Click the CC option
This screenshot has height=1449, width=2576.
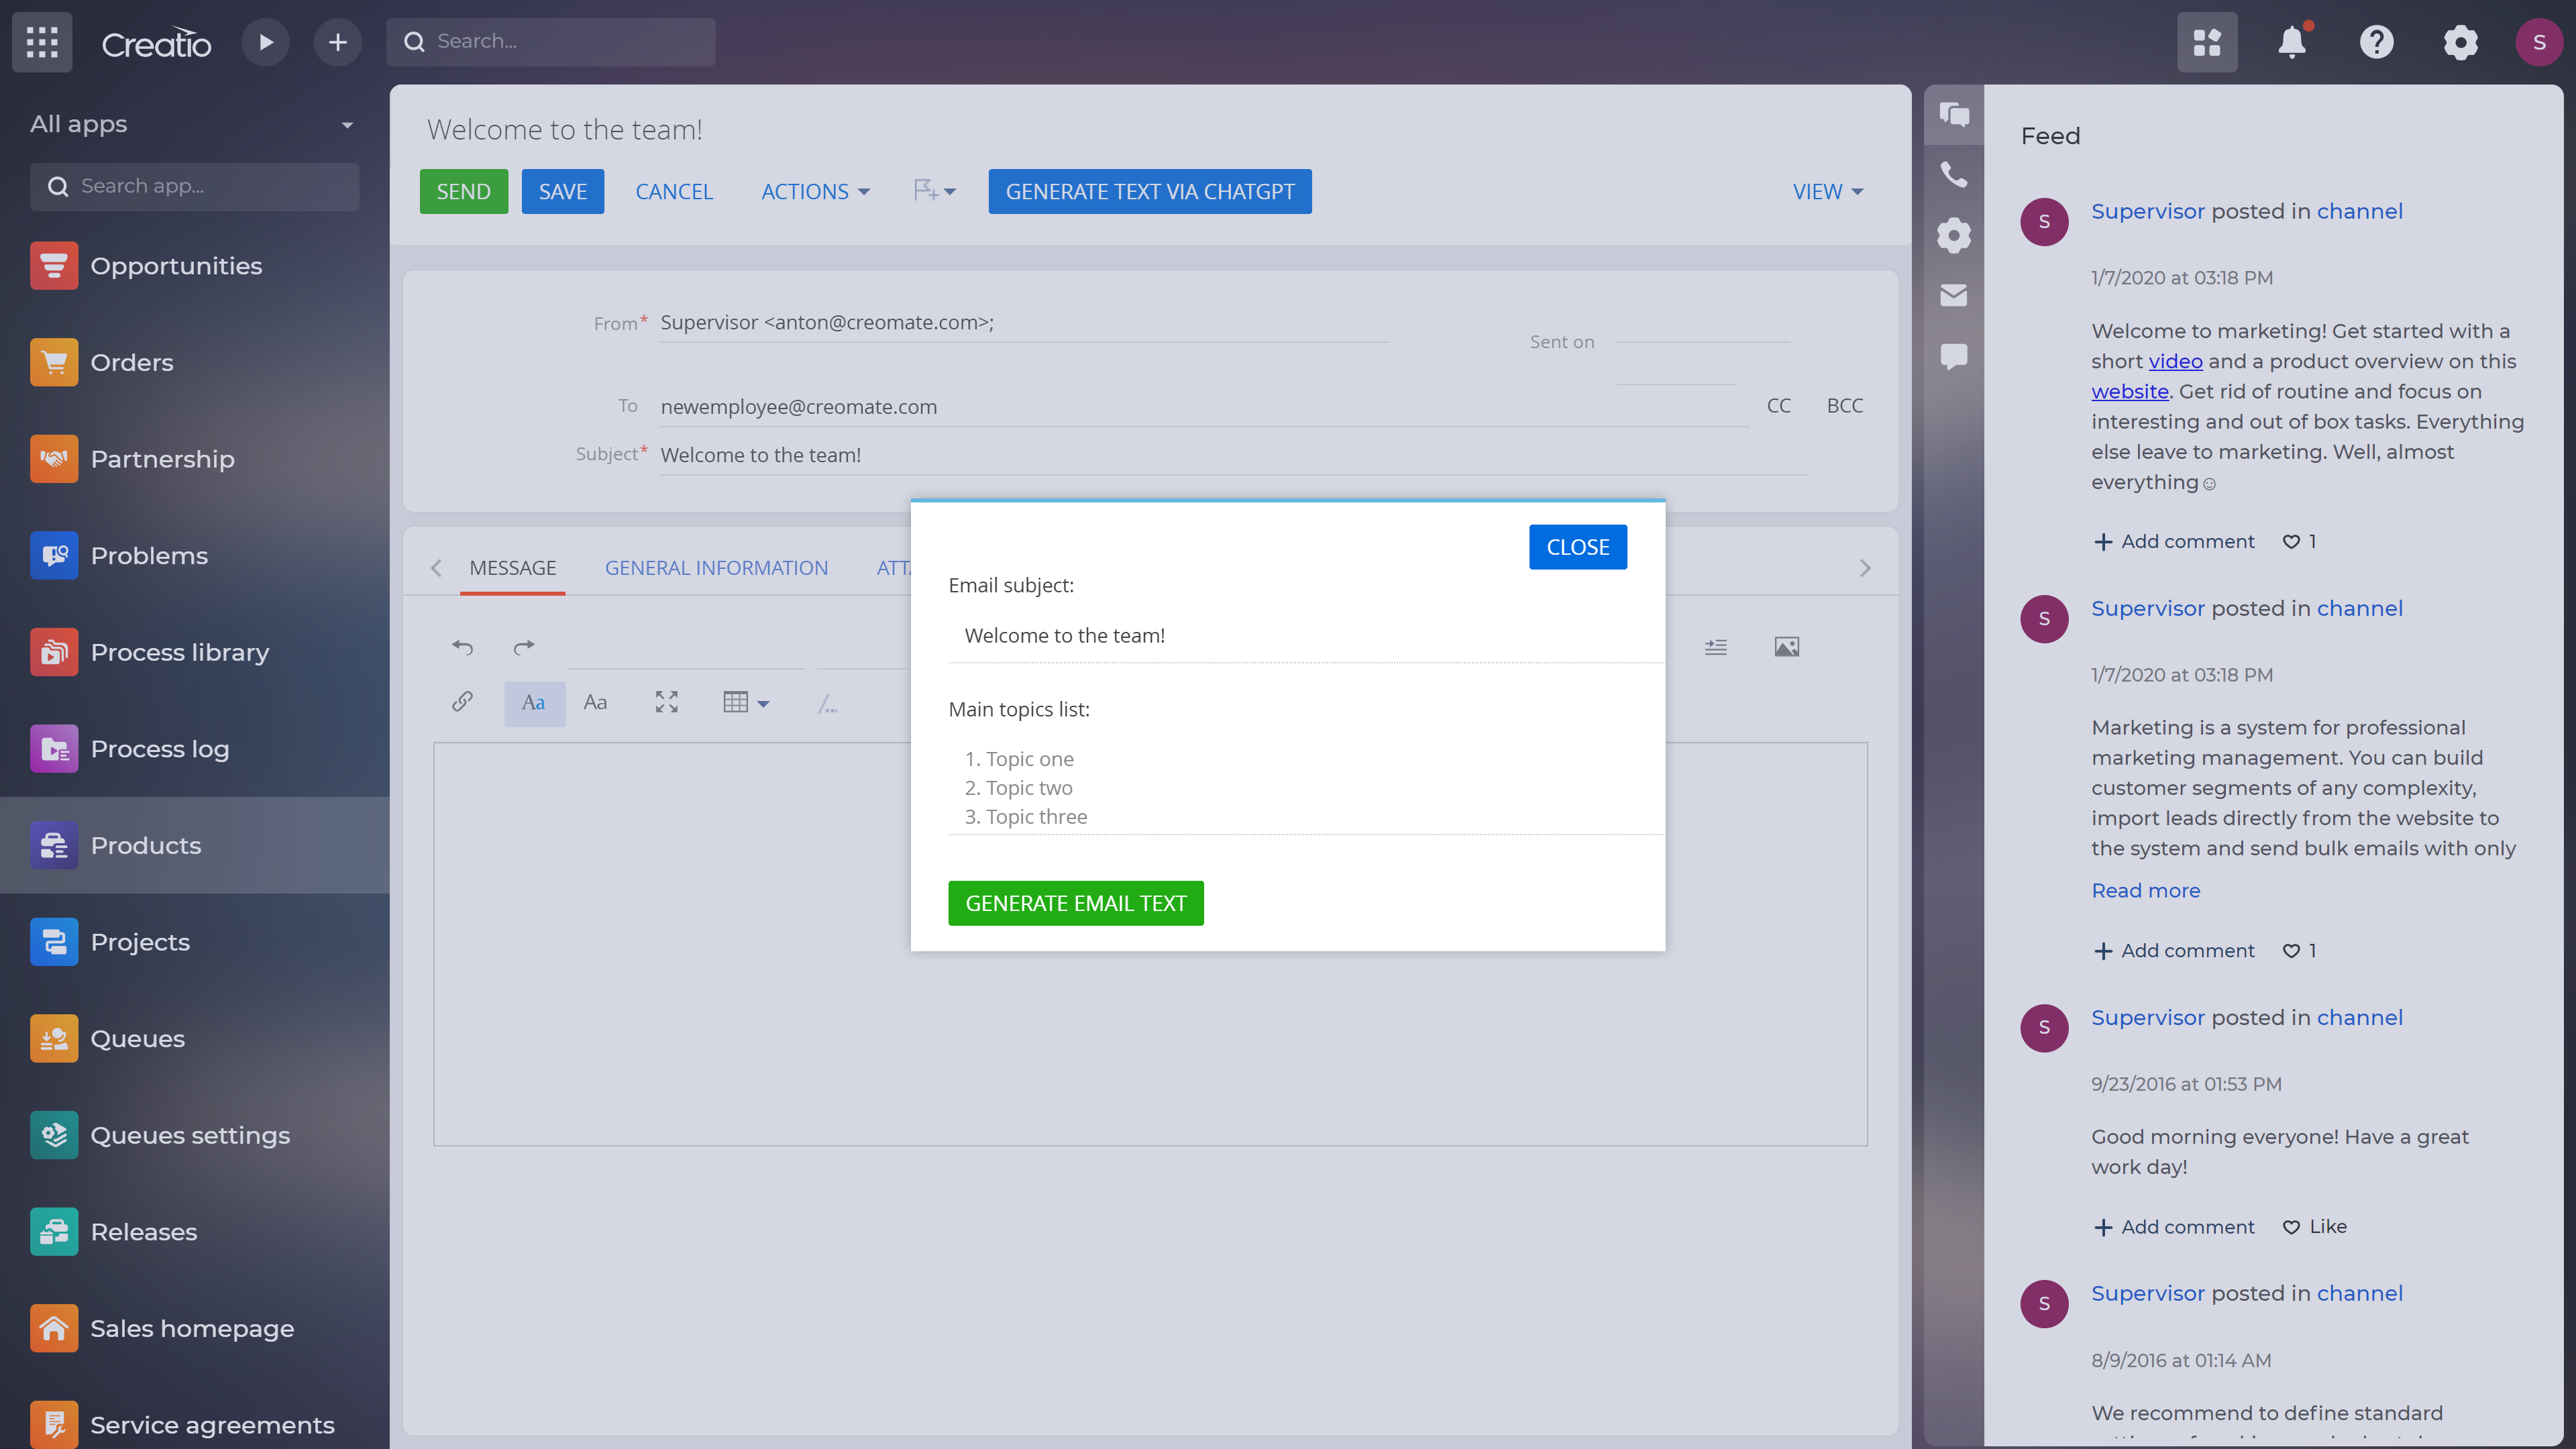pos(1778,406)
